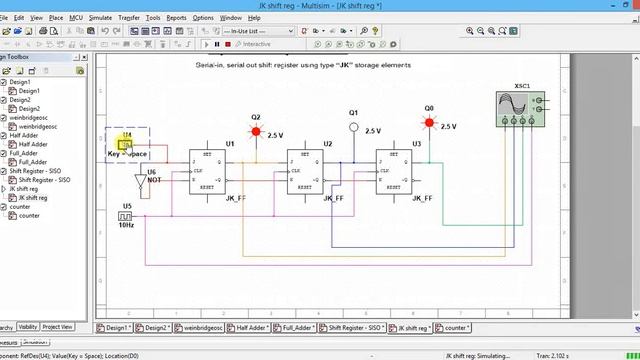
Task: Switch to the Design1 document tab
Action: click(114, 328)
